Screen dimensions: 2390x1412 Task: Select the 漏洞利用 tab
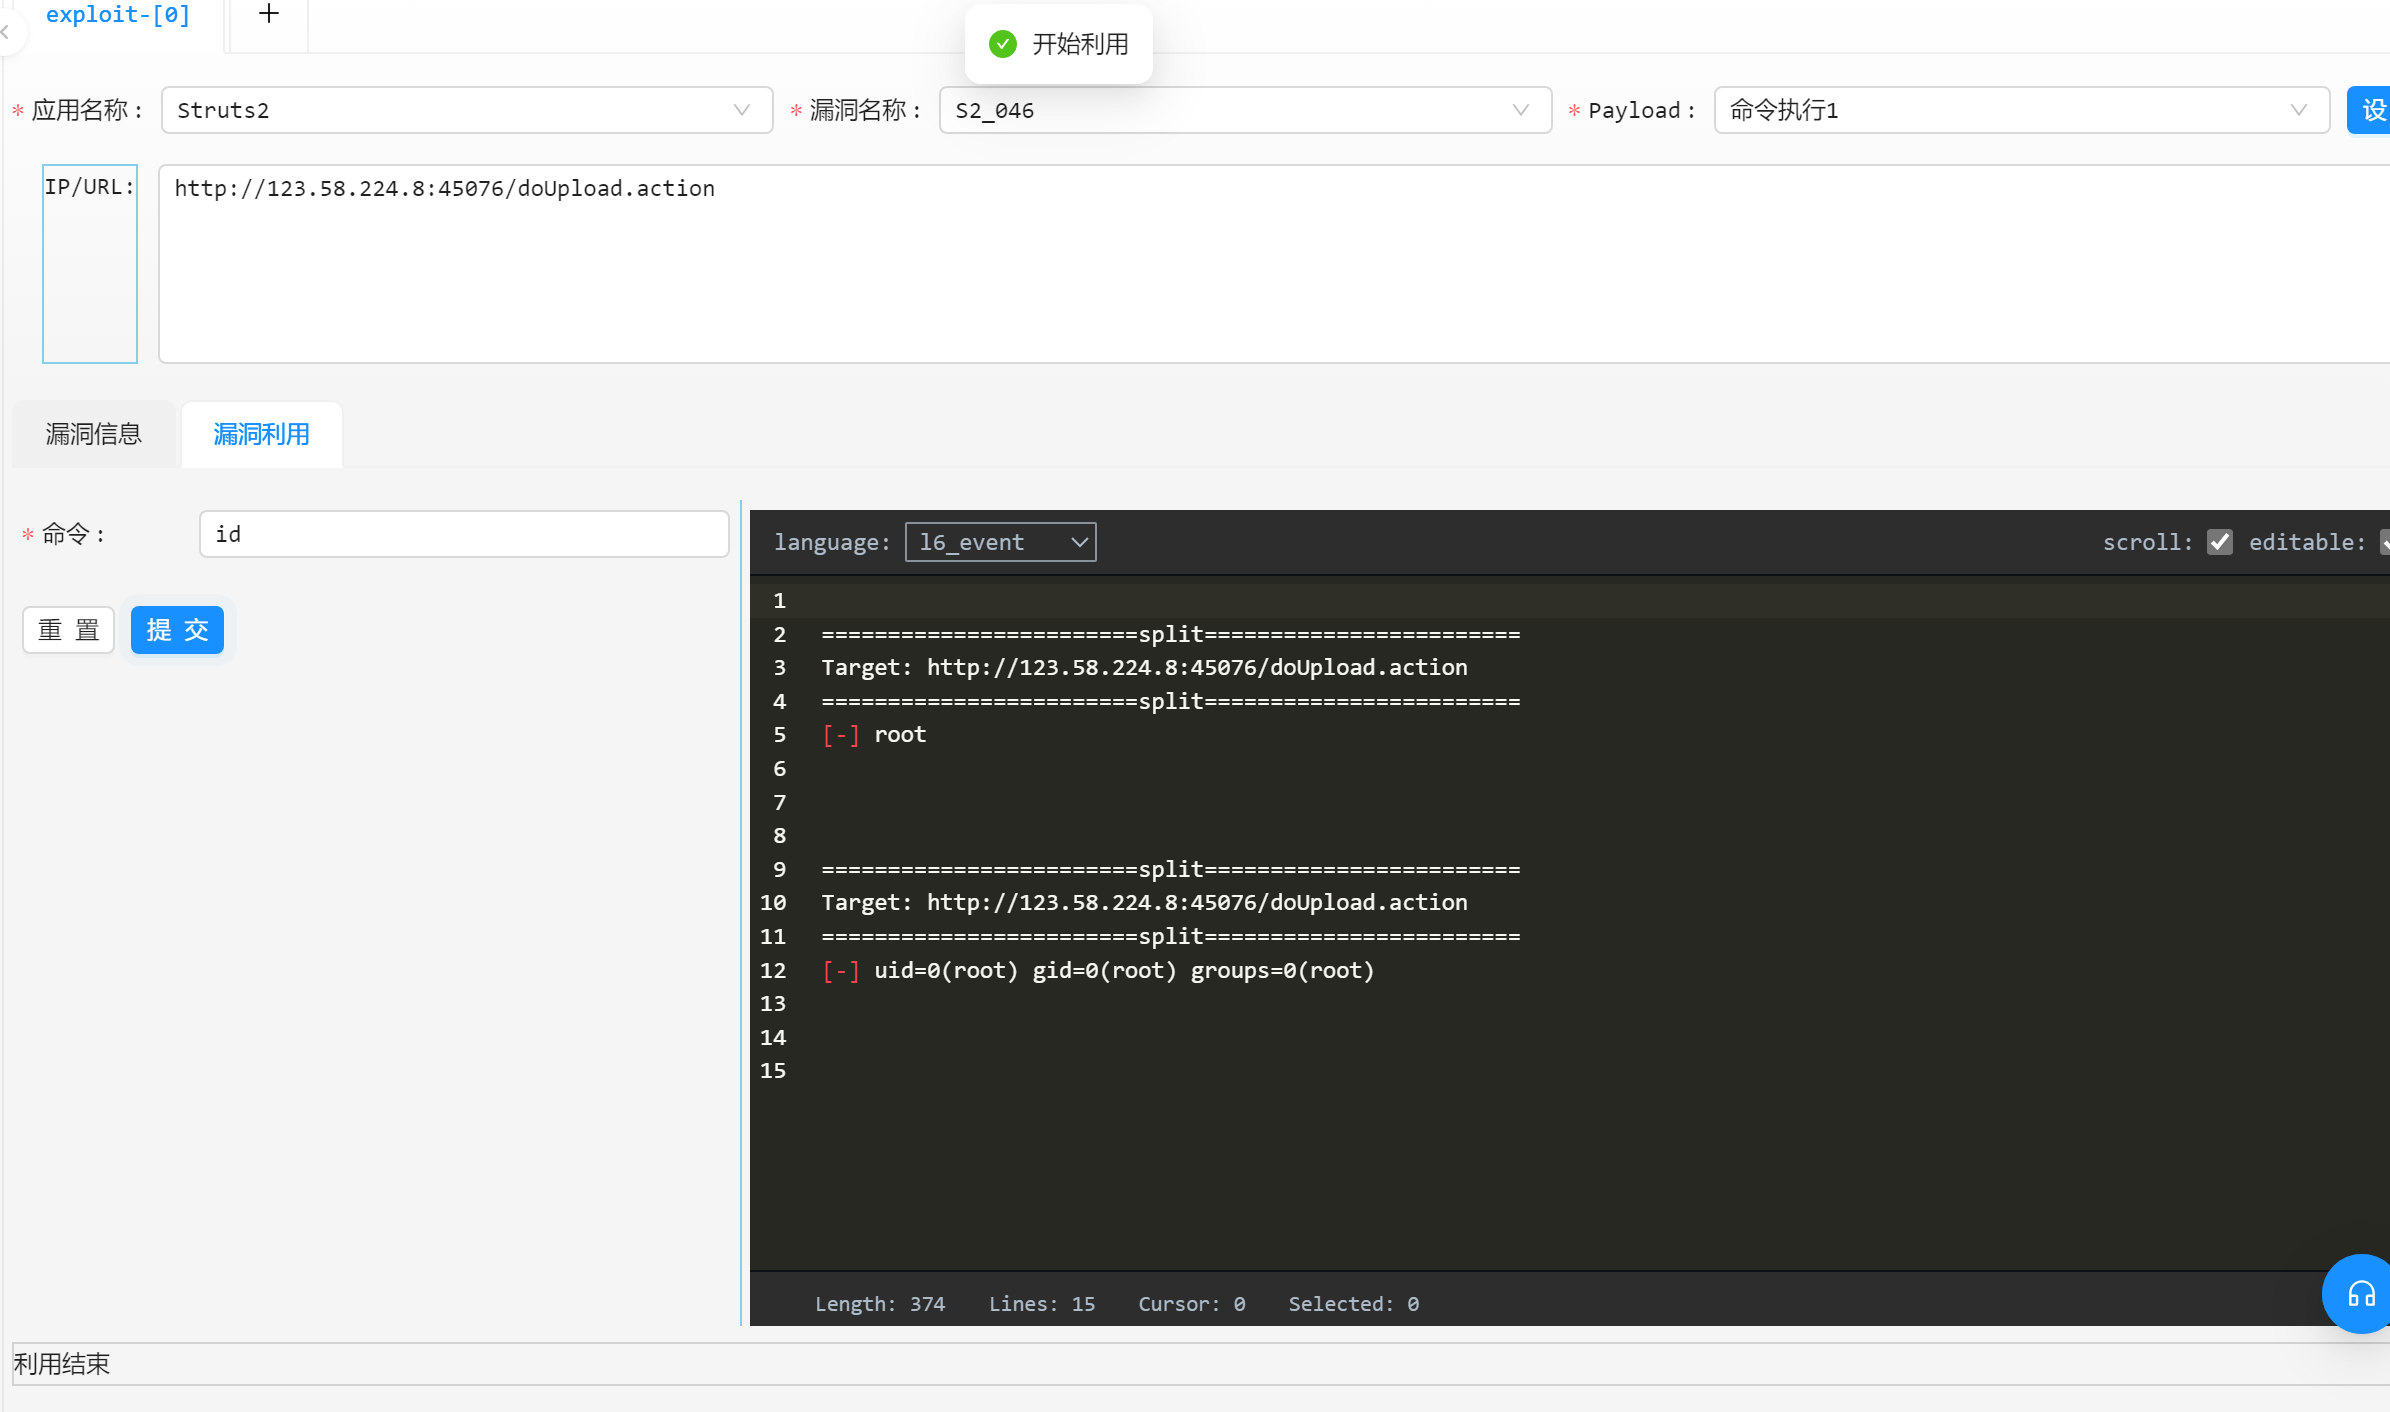tap(261, 434)
